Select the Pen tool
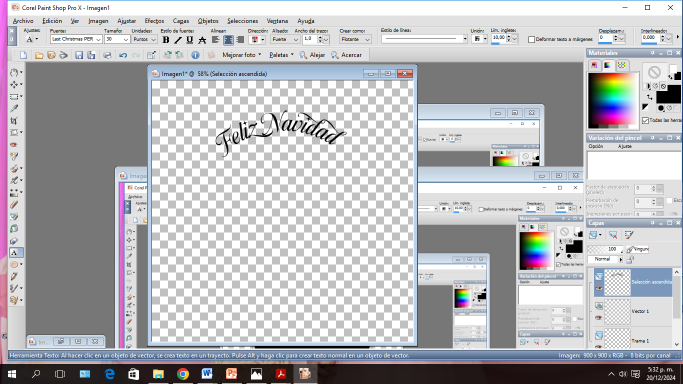The height and width of the screenshot is (384, 683). click(14, 276)
